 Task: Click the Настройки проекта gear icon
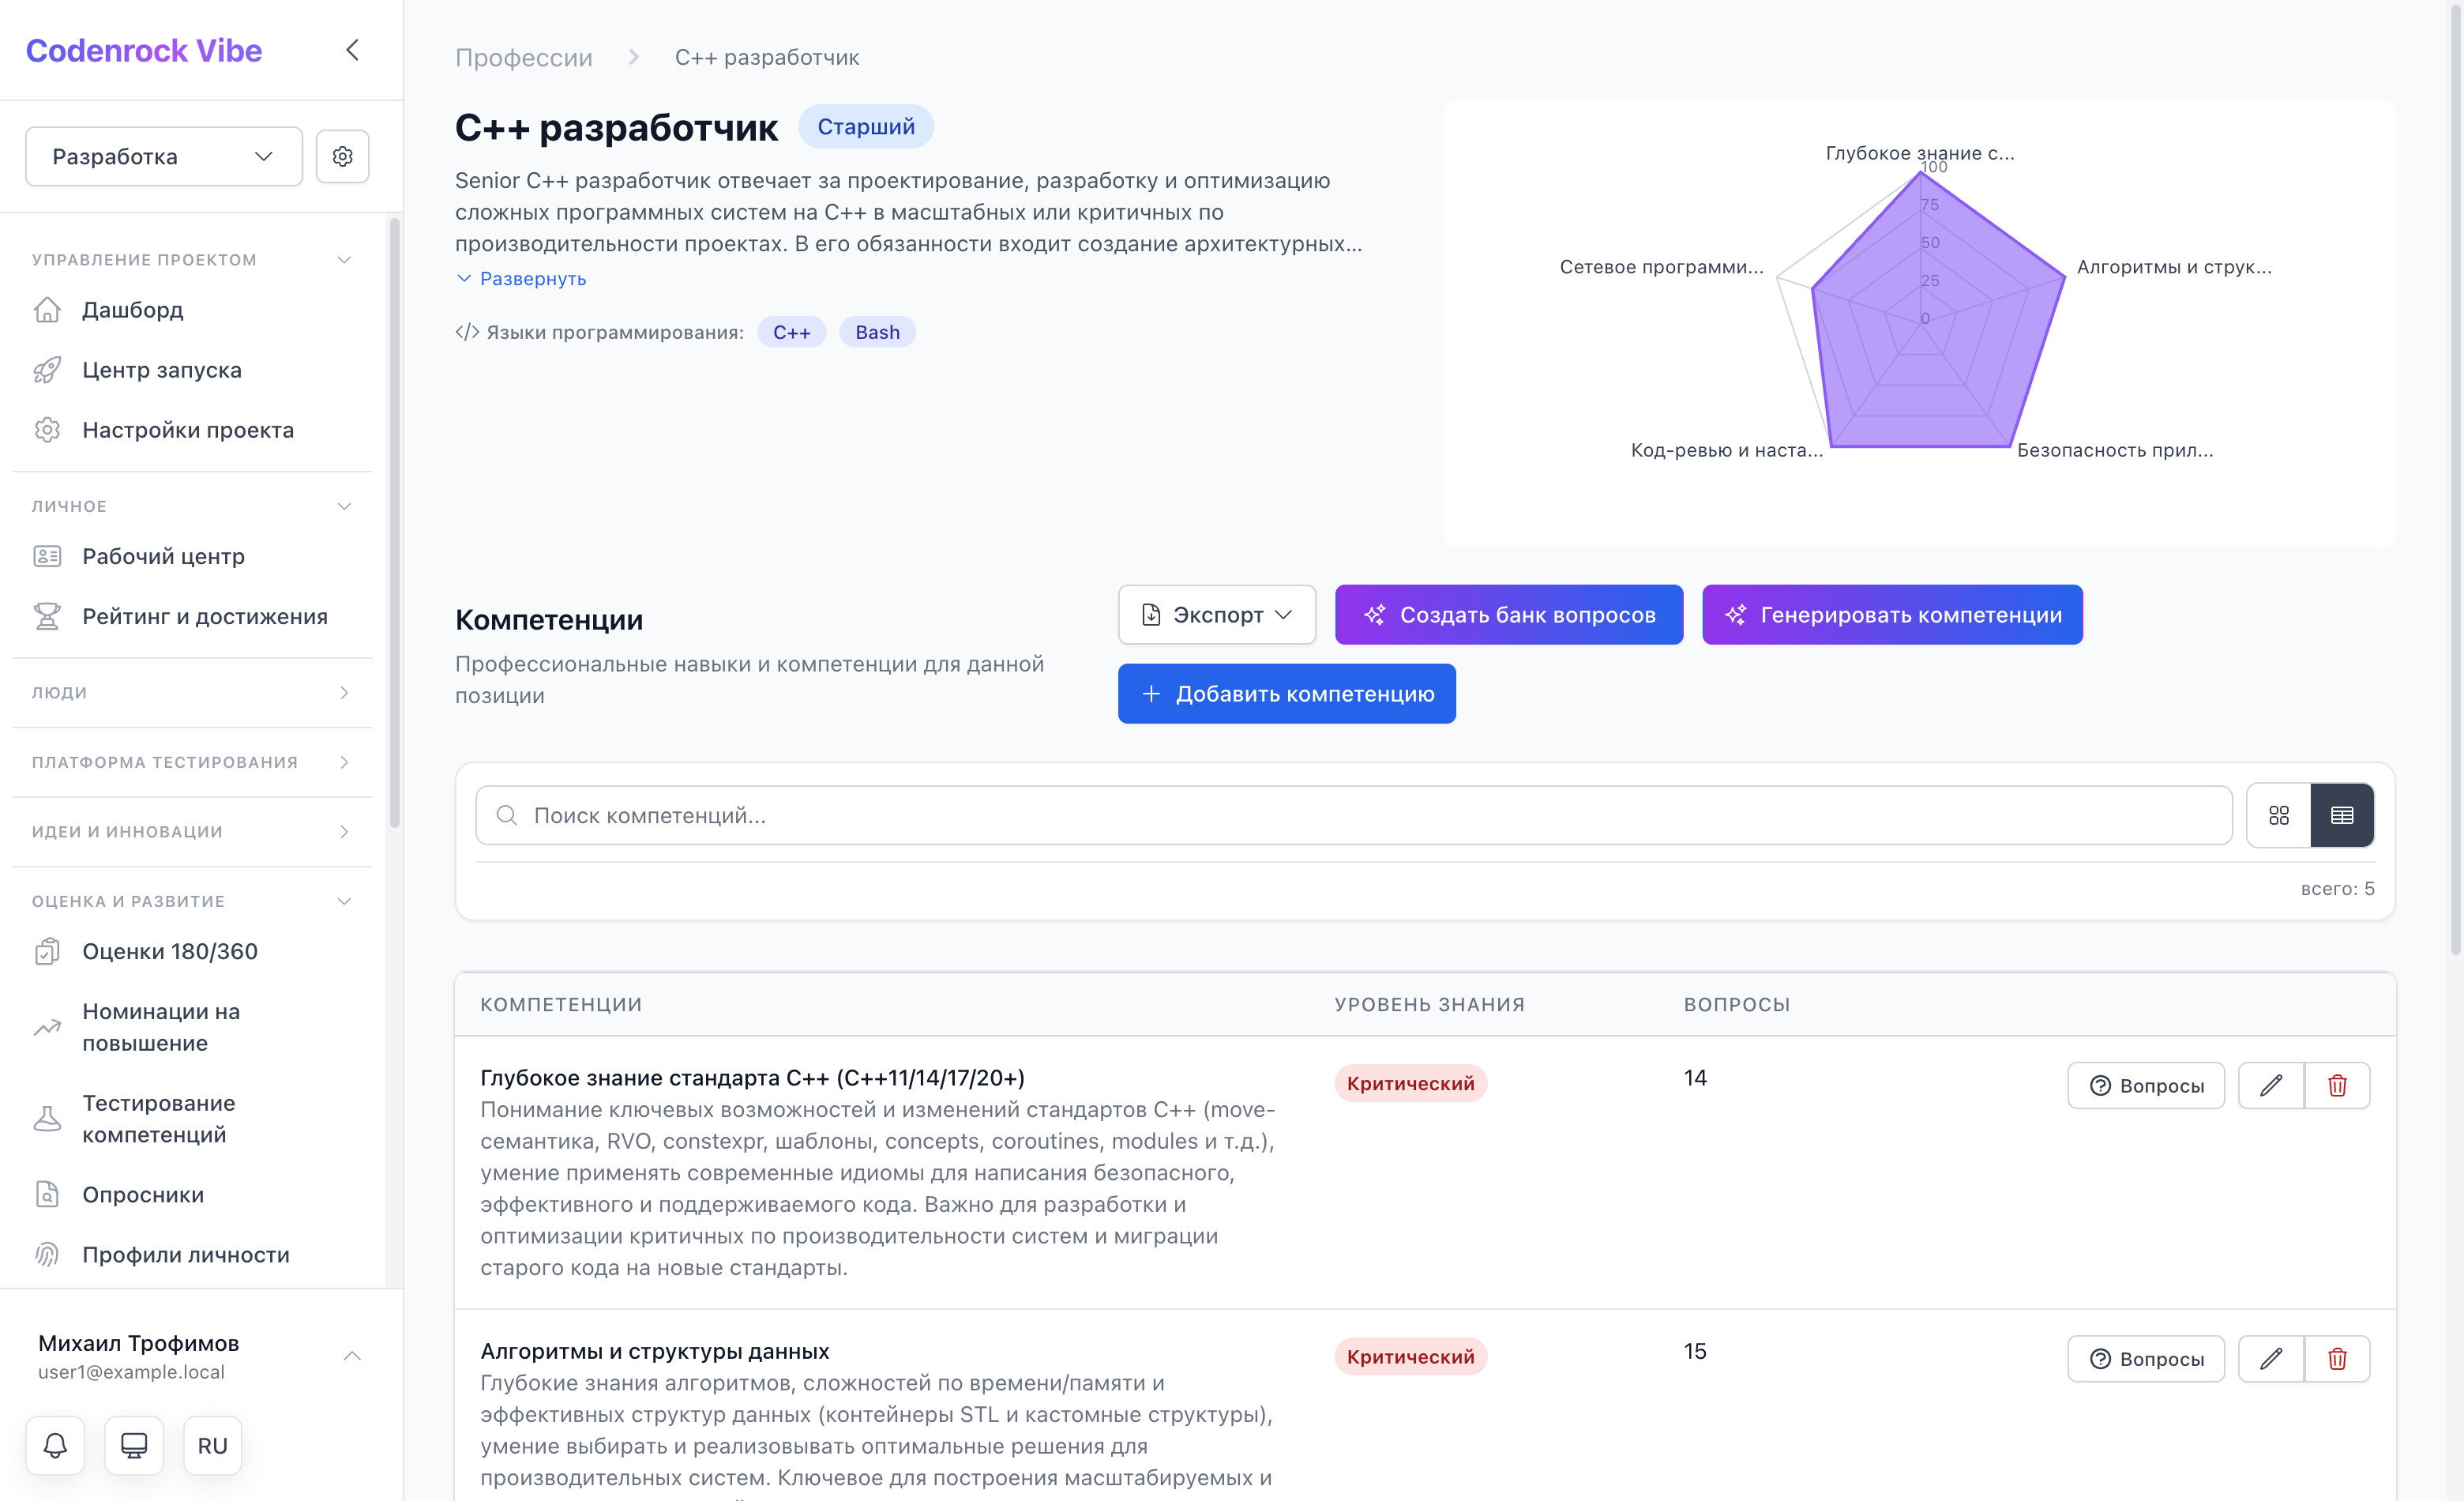click(47, 430)
